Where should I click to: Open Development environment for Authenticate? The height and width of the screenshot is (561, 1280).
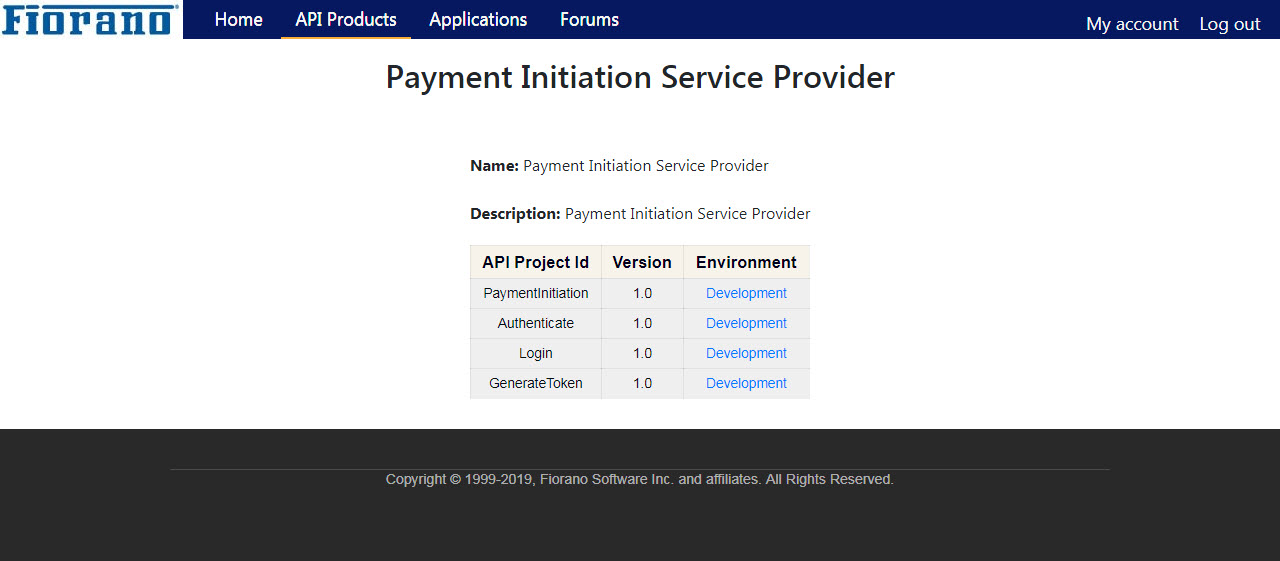746,323
